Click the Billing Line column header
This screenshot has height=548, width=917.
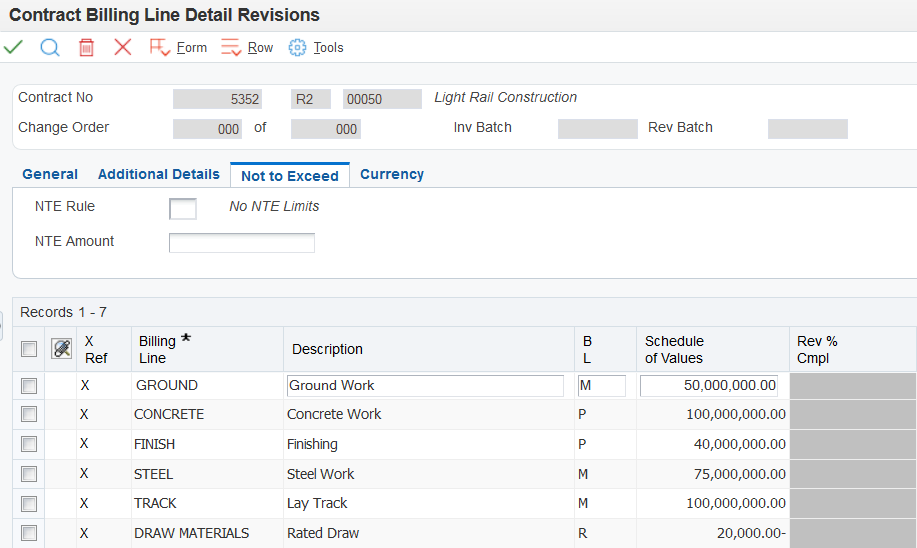click(207, 349)
